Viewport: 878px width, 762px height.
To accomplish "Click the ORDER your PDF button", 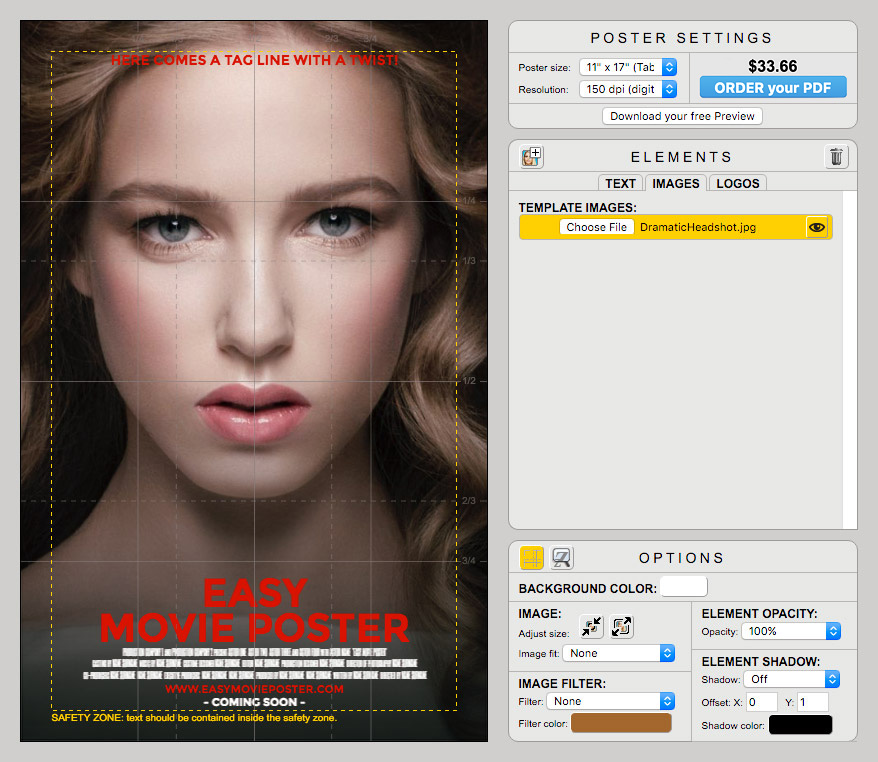I will [773, 88].
